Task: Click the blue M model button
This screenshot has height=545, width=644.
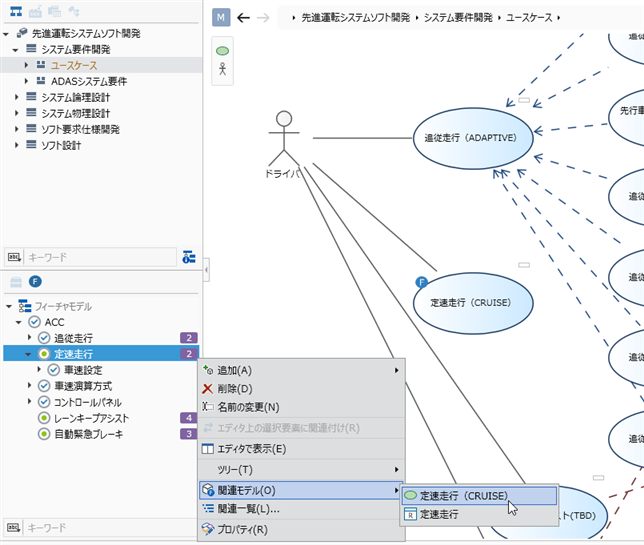Action: pyautogui.click(x=222, y=18)
